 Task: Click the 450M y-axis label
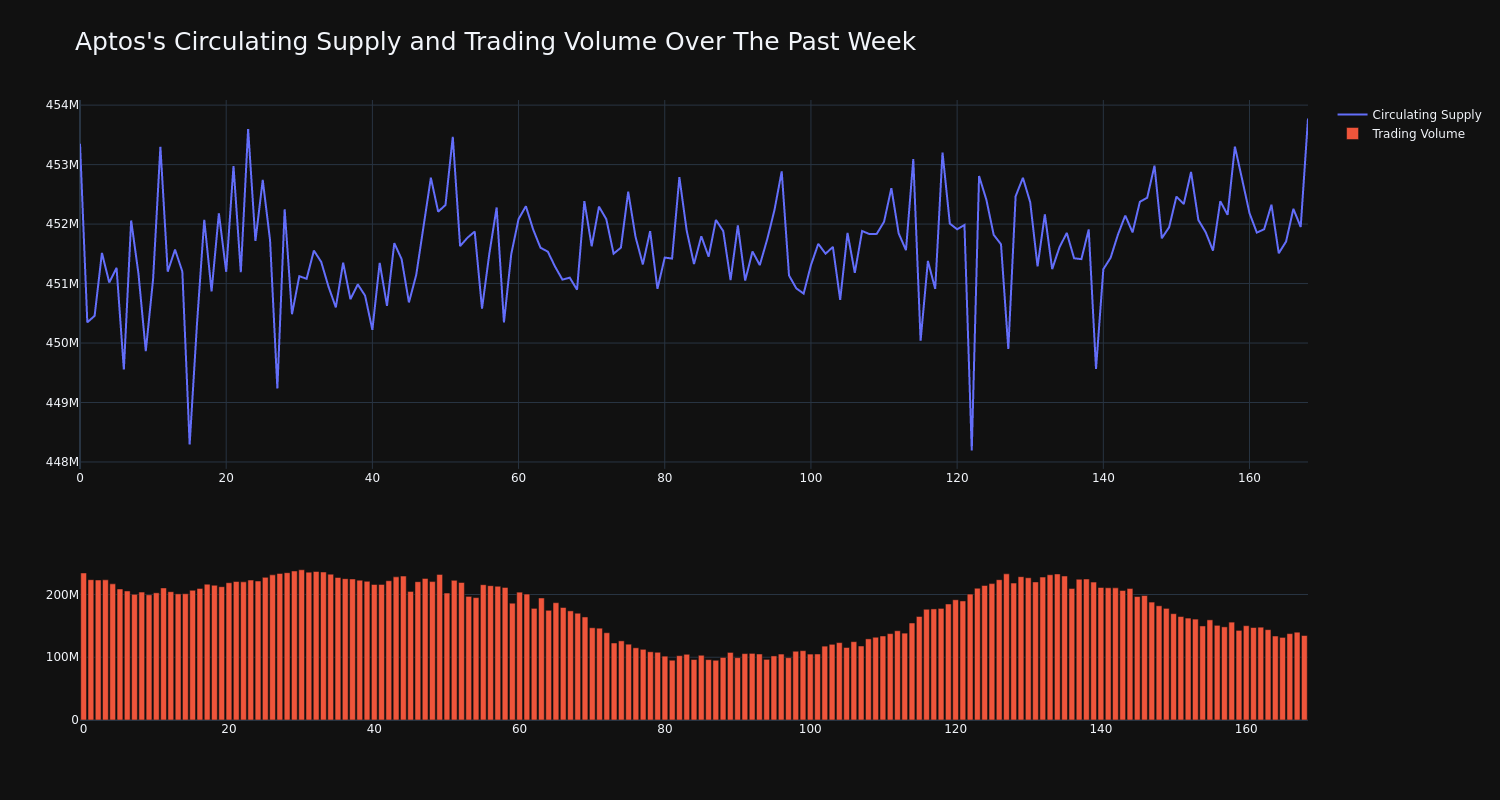tap(62, 343)
